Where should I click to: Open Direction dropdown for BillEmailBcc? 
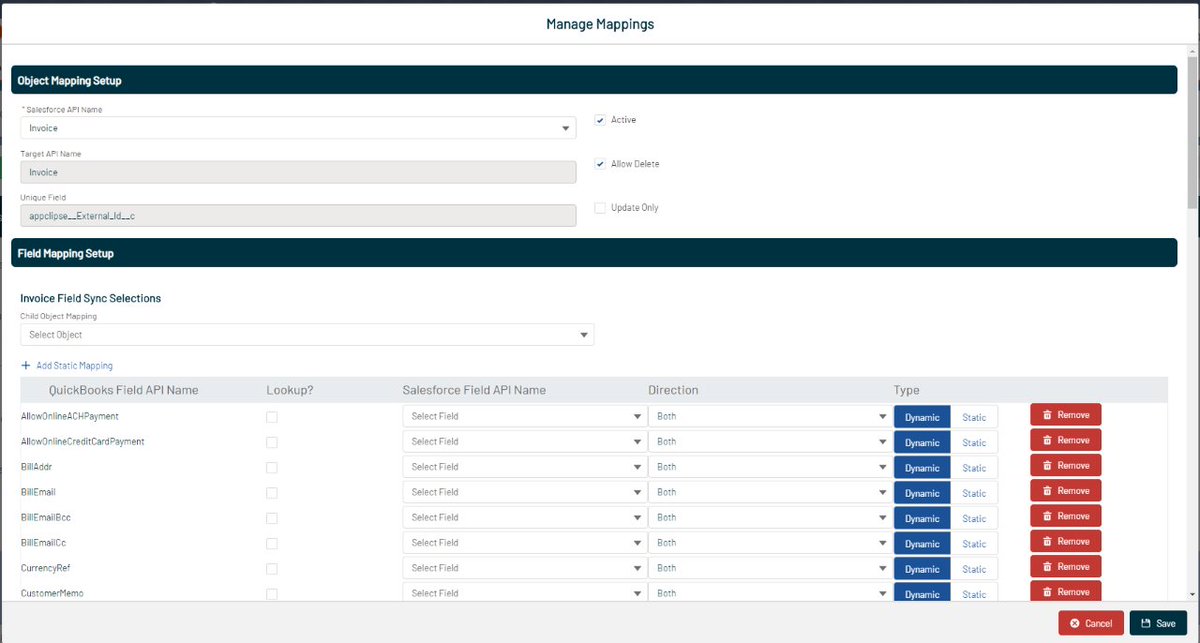coord(770,517)
